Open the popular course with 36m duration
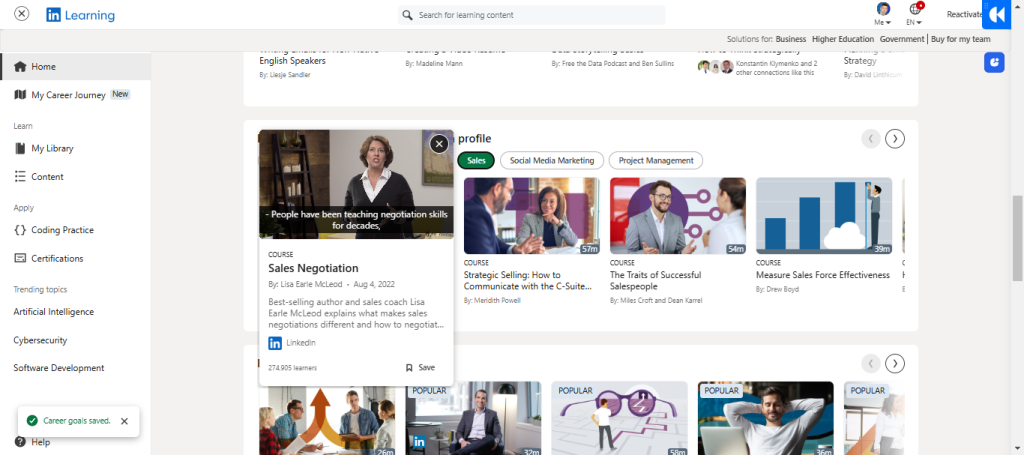Viewport: 1024px width, 455px height. point(766,418)
